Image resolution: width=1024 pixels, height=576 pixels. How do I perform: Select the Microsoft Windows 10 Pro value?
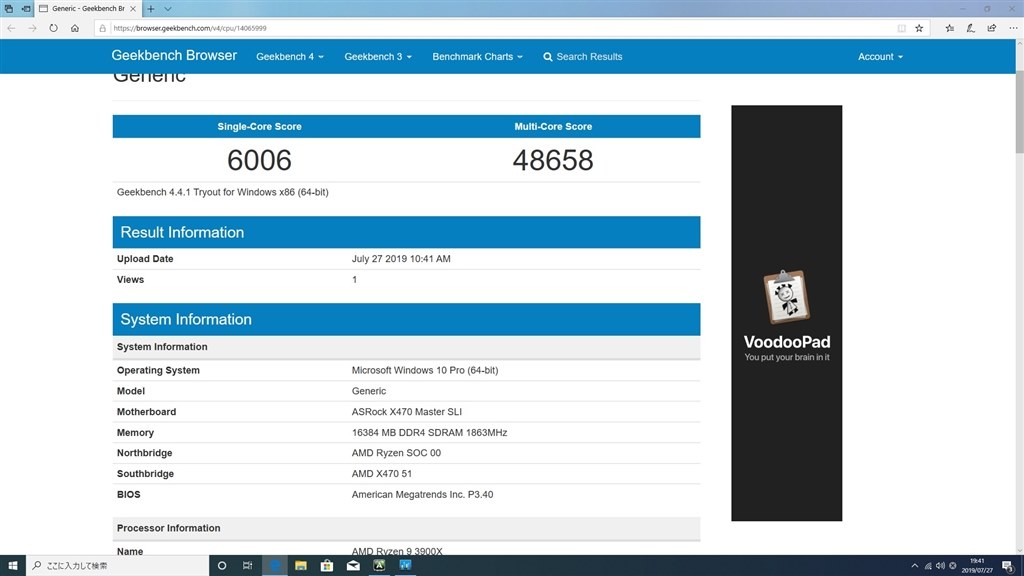click(424, 370)
